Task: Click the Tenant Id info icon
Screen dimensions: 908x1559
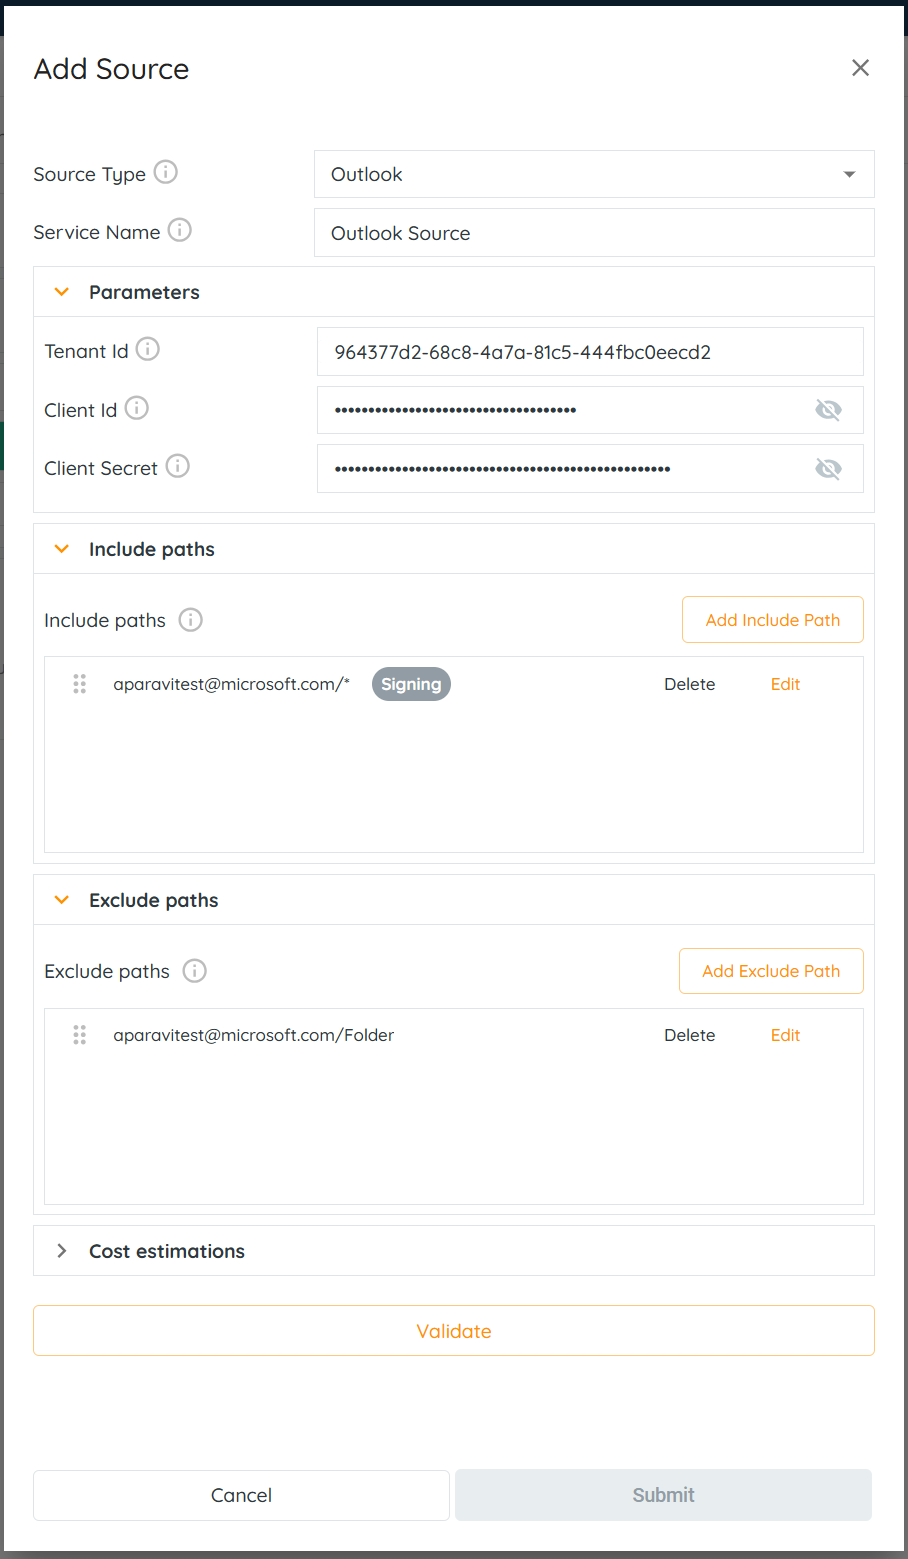Action: [148, 349]
